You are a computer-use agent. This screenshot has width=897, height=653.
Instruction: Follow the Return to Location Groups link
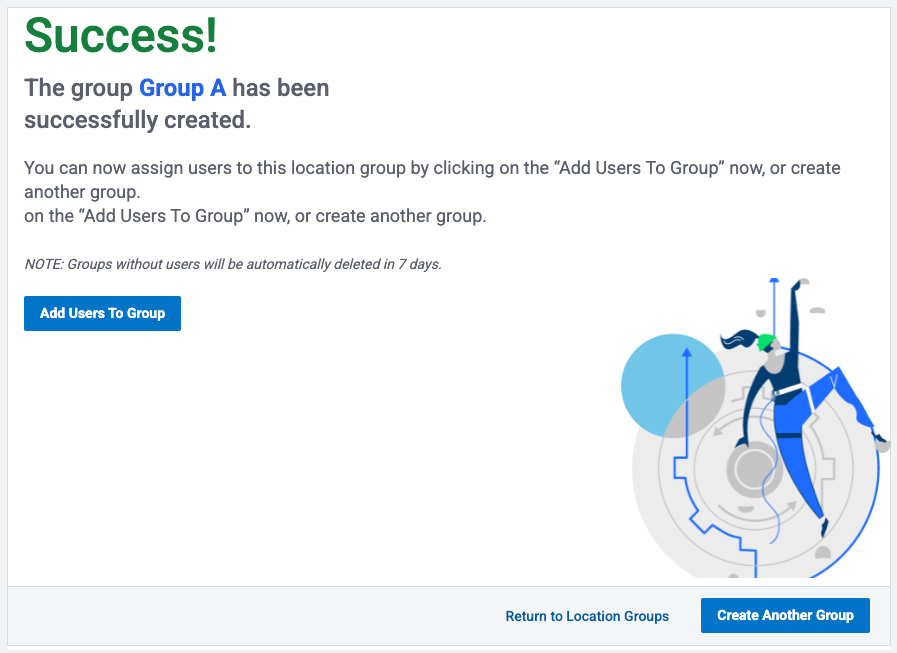587,616
